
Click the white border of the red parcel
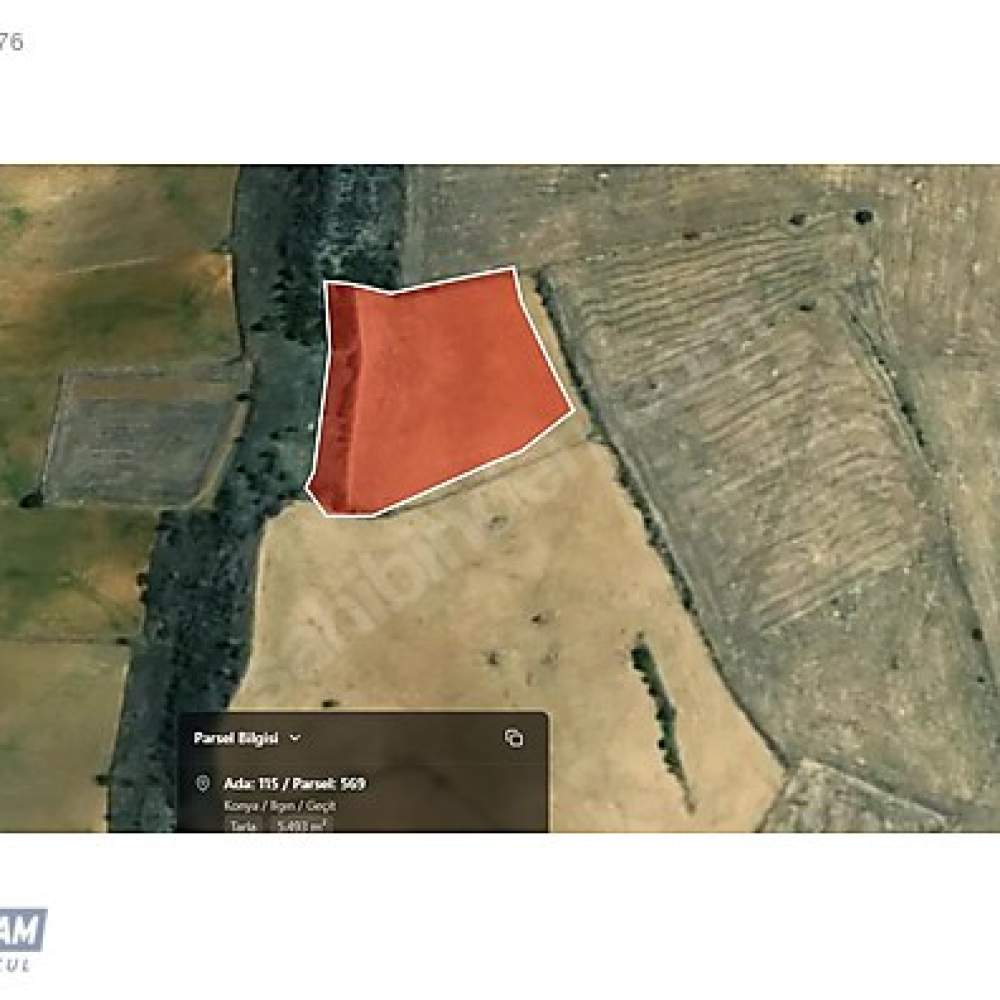coord(544,345)
